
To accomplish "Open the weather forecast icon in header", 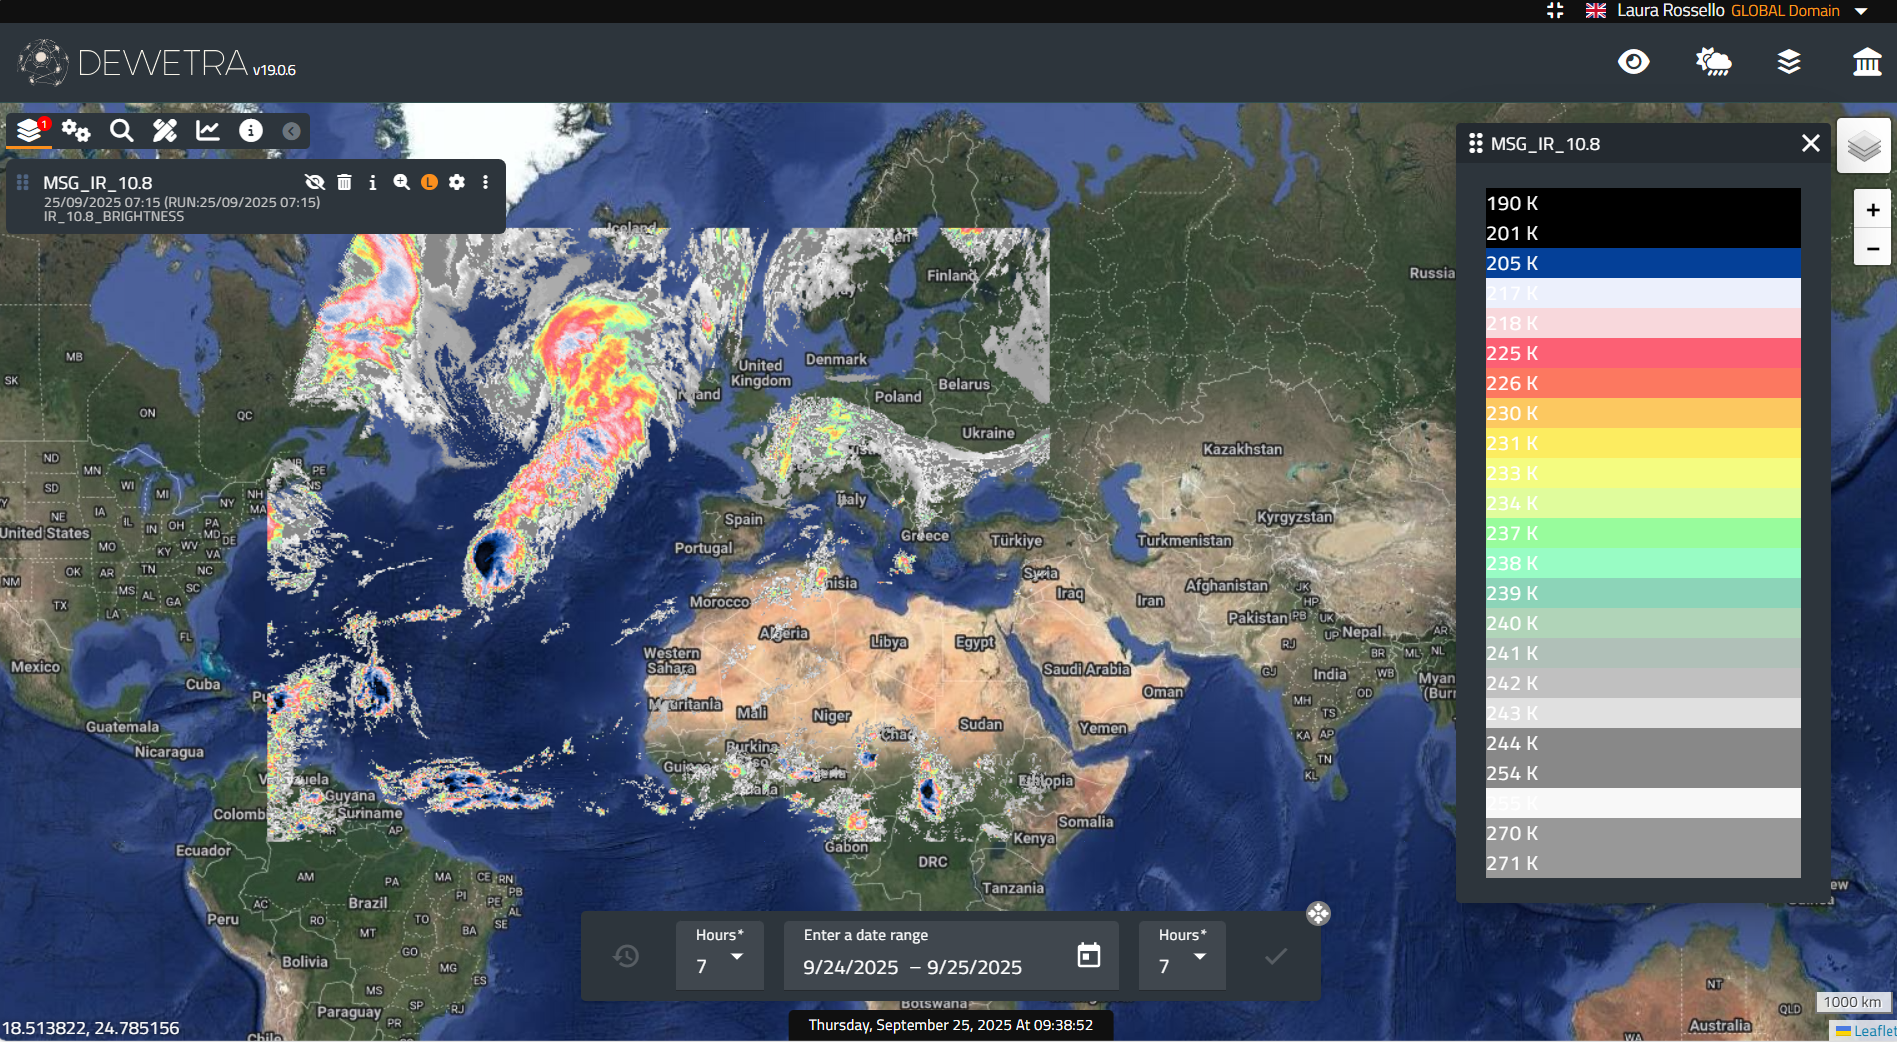I will click(1713, 62).
